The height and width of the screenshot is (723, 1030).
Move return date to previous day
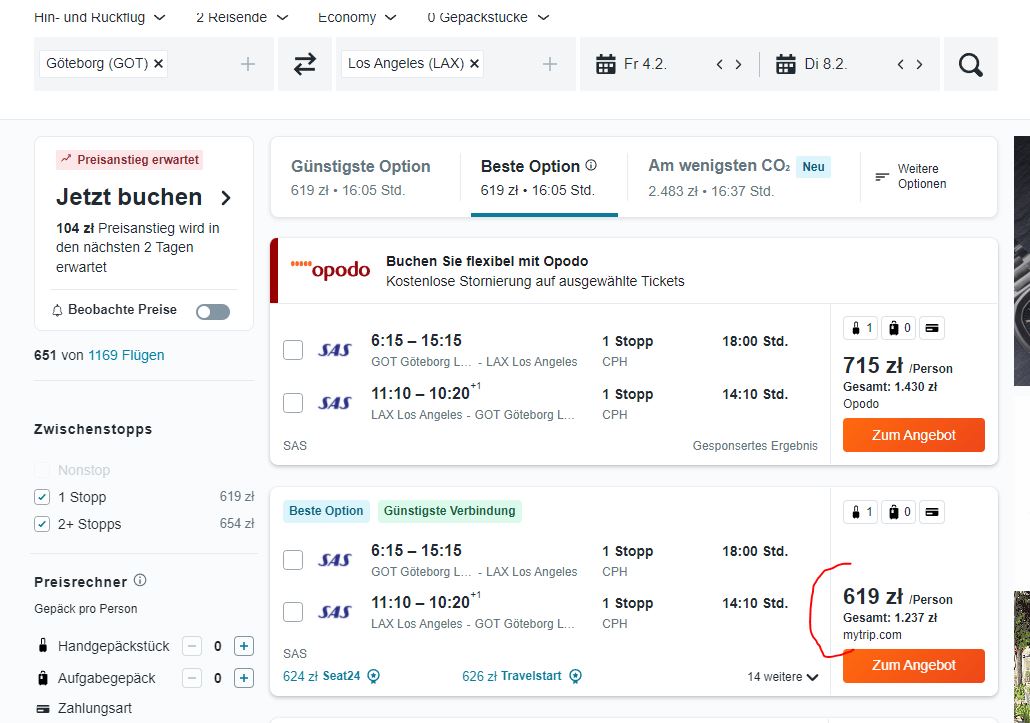(901, 64)
